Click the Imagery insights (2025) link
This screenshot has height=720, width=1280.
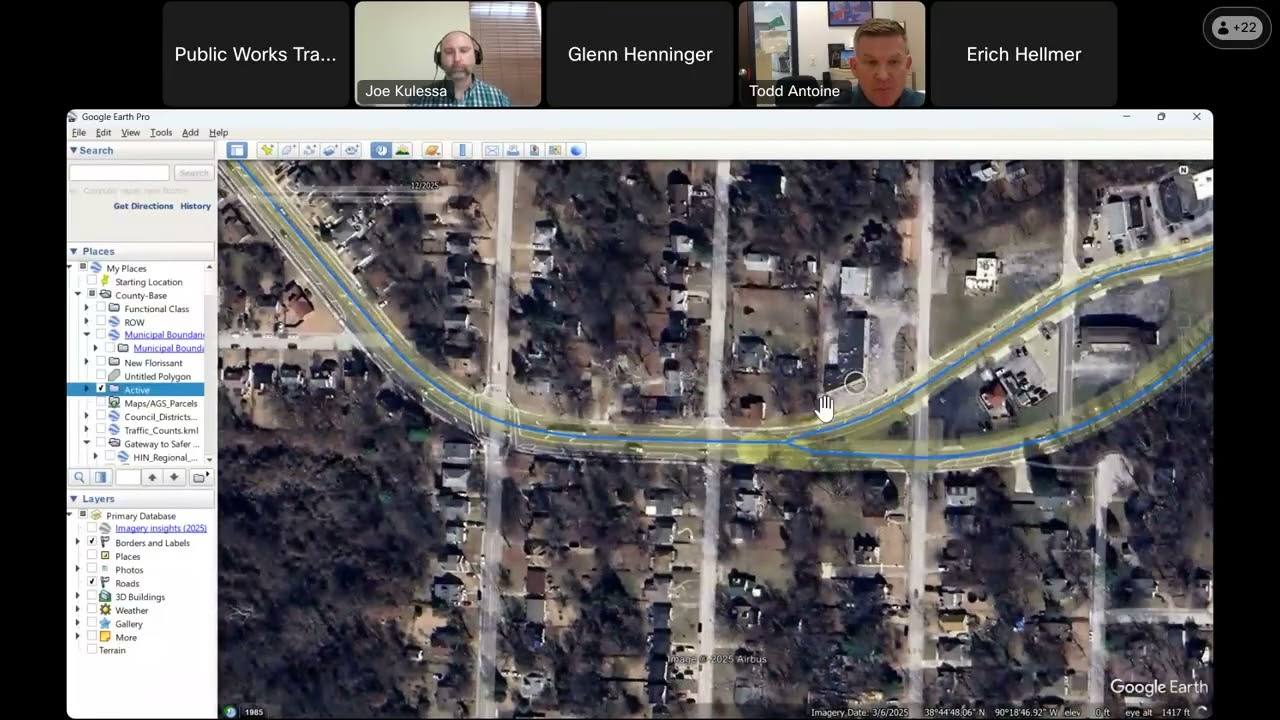[x=161, y=529]
